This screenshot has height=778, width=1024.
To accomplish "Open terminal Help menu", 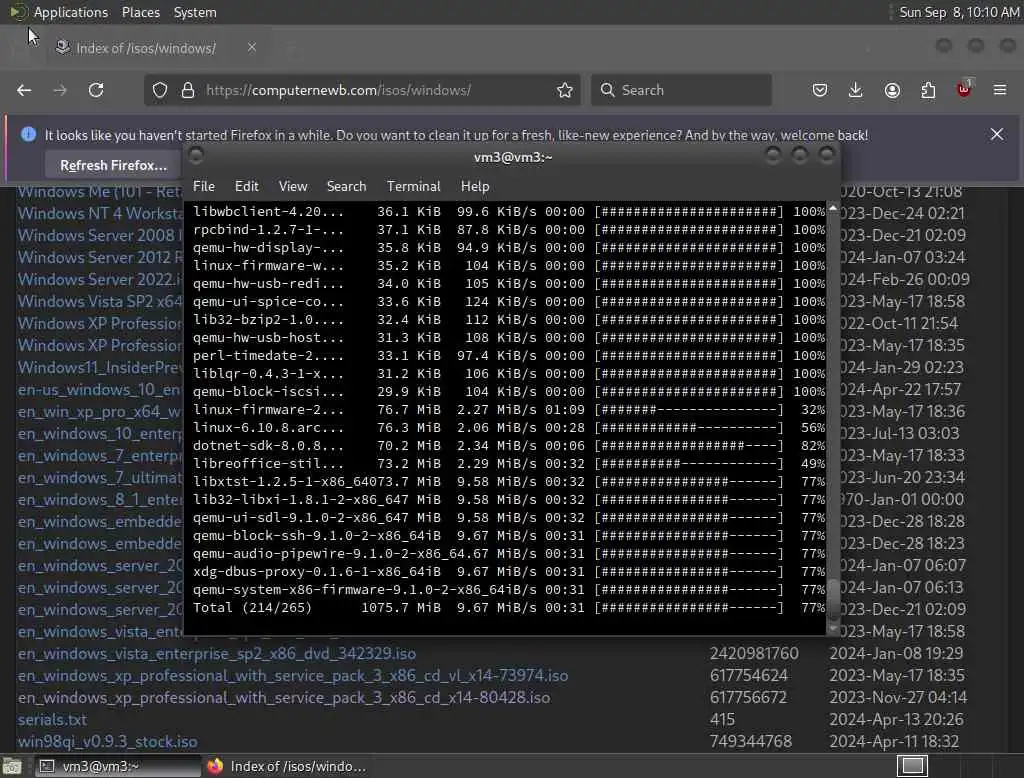I will click(x=475, y=186).
